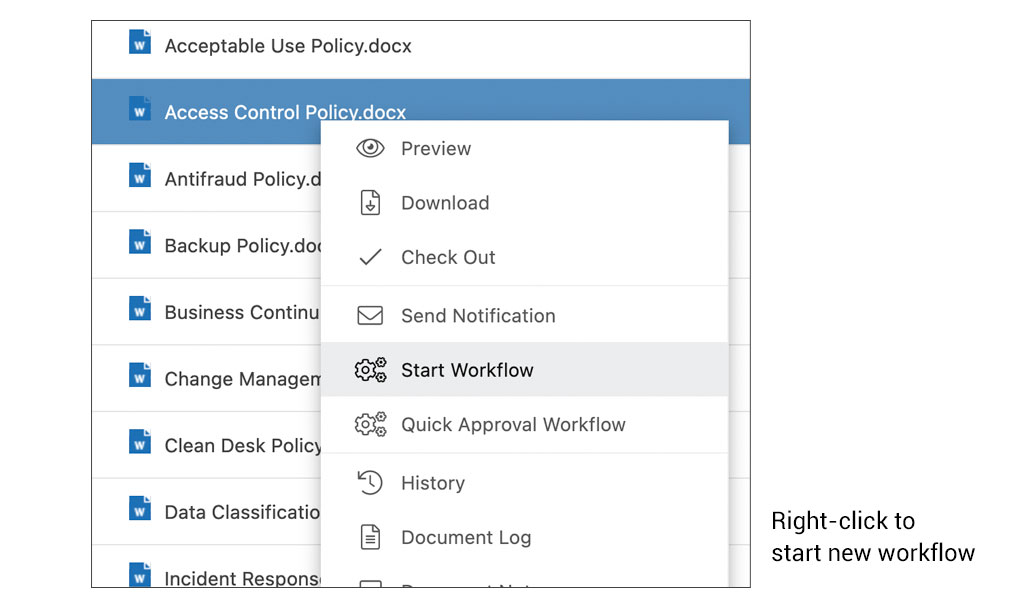Click Word icon of Backup Policy file

[140, 242]
